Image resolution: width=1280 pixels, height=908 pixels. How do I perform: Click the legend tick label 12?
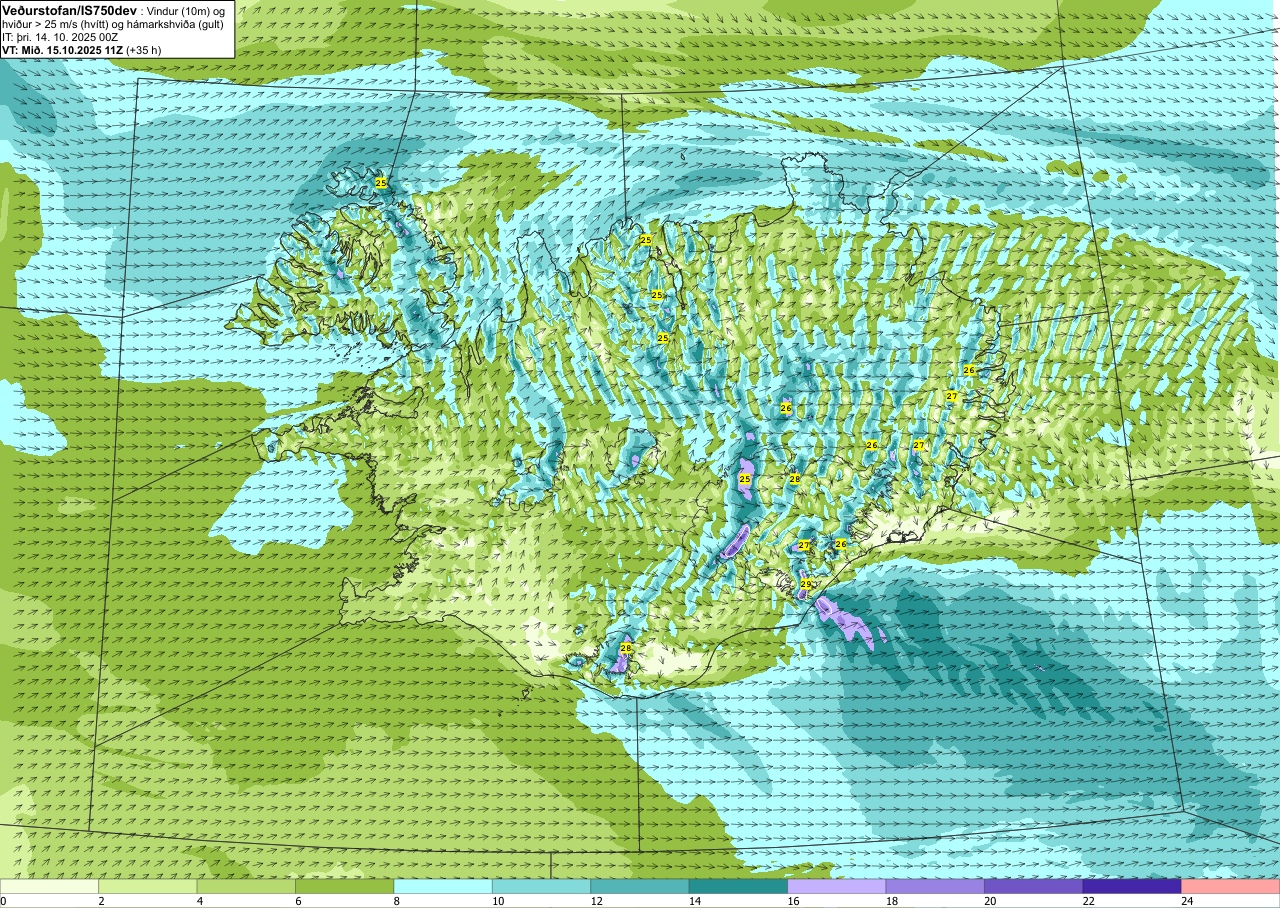point(597,901)
